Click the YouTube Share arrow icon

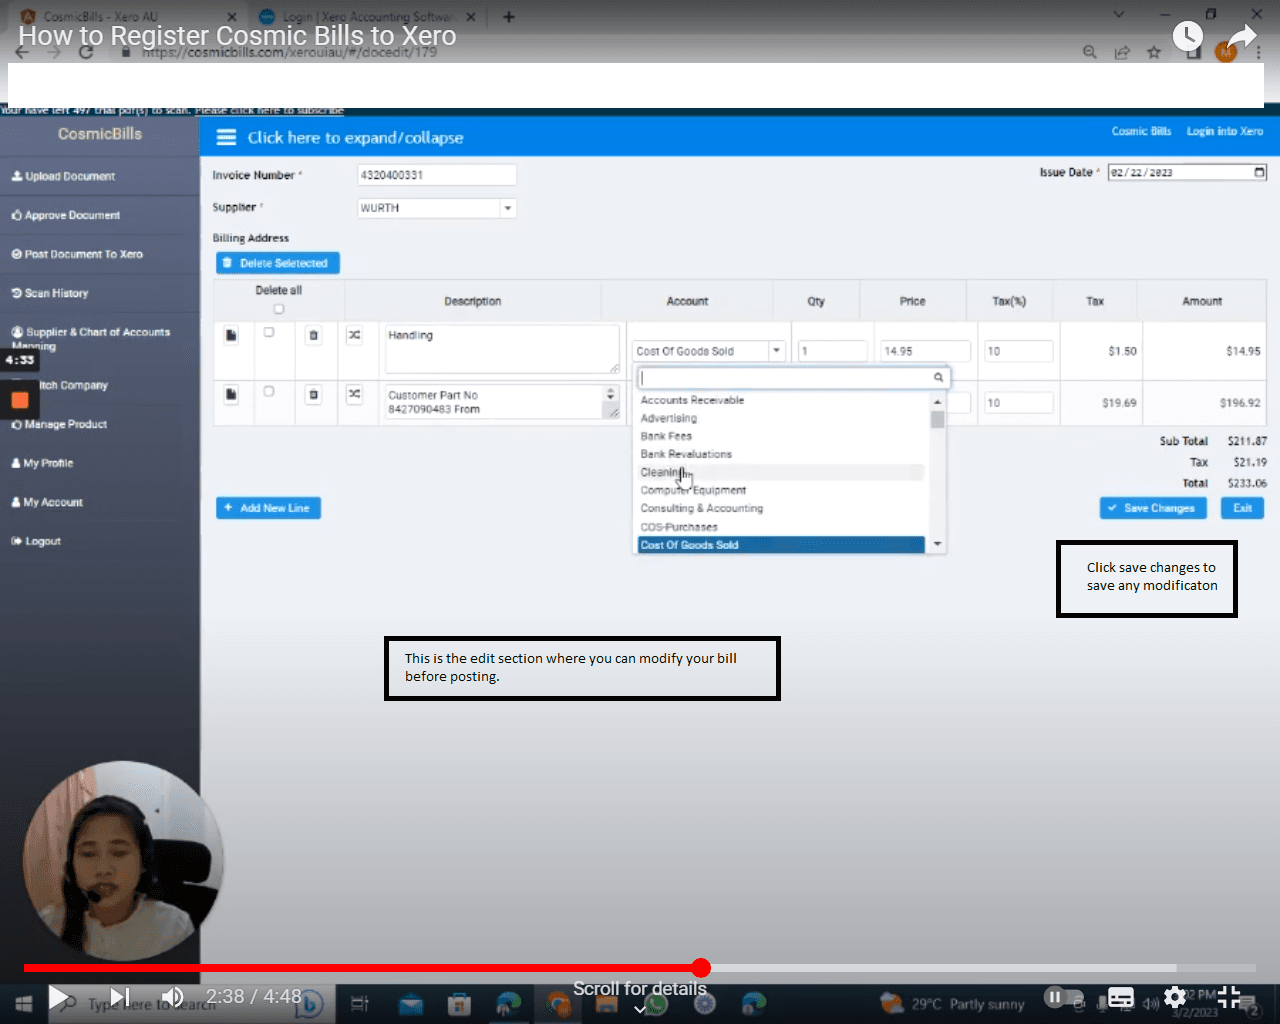tap(1242, 37)
